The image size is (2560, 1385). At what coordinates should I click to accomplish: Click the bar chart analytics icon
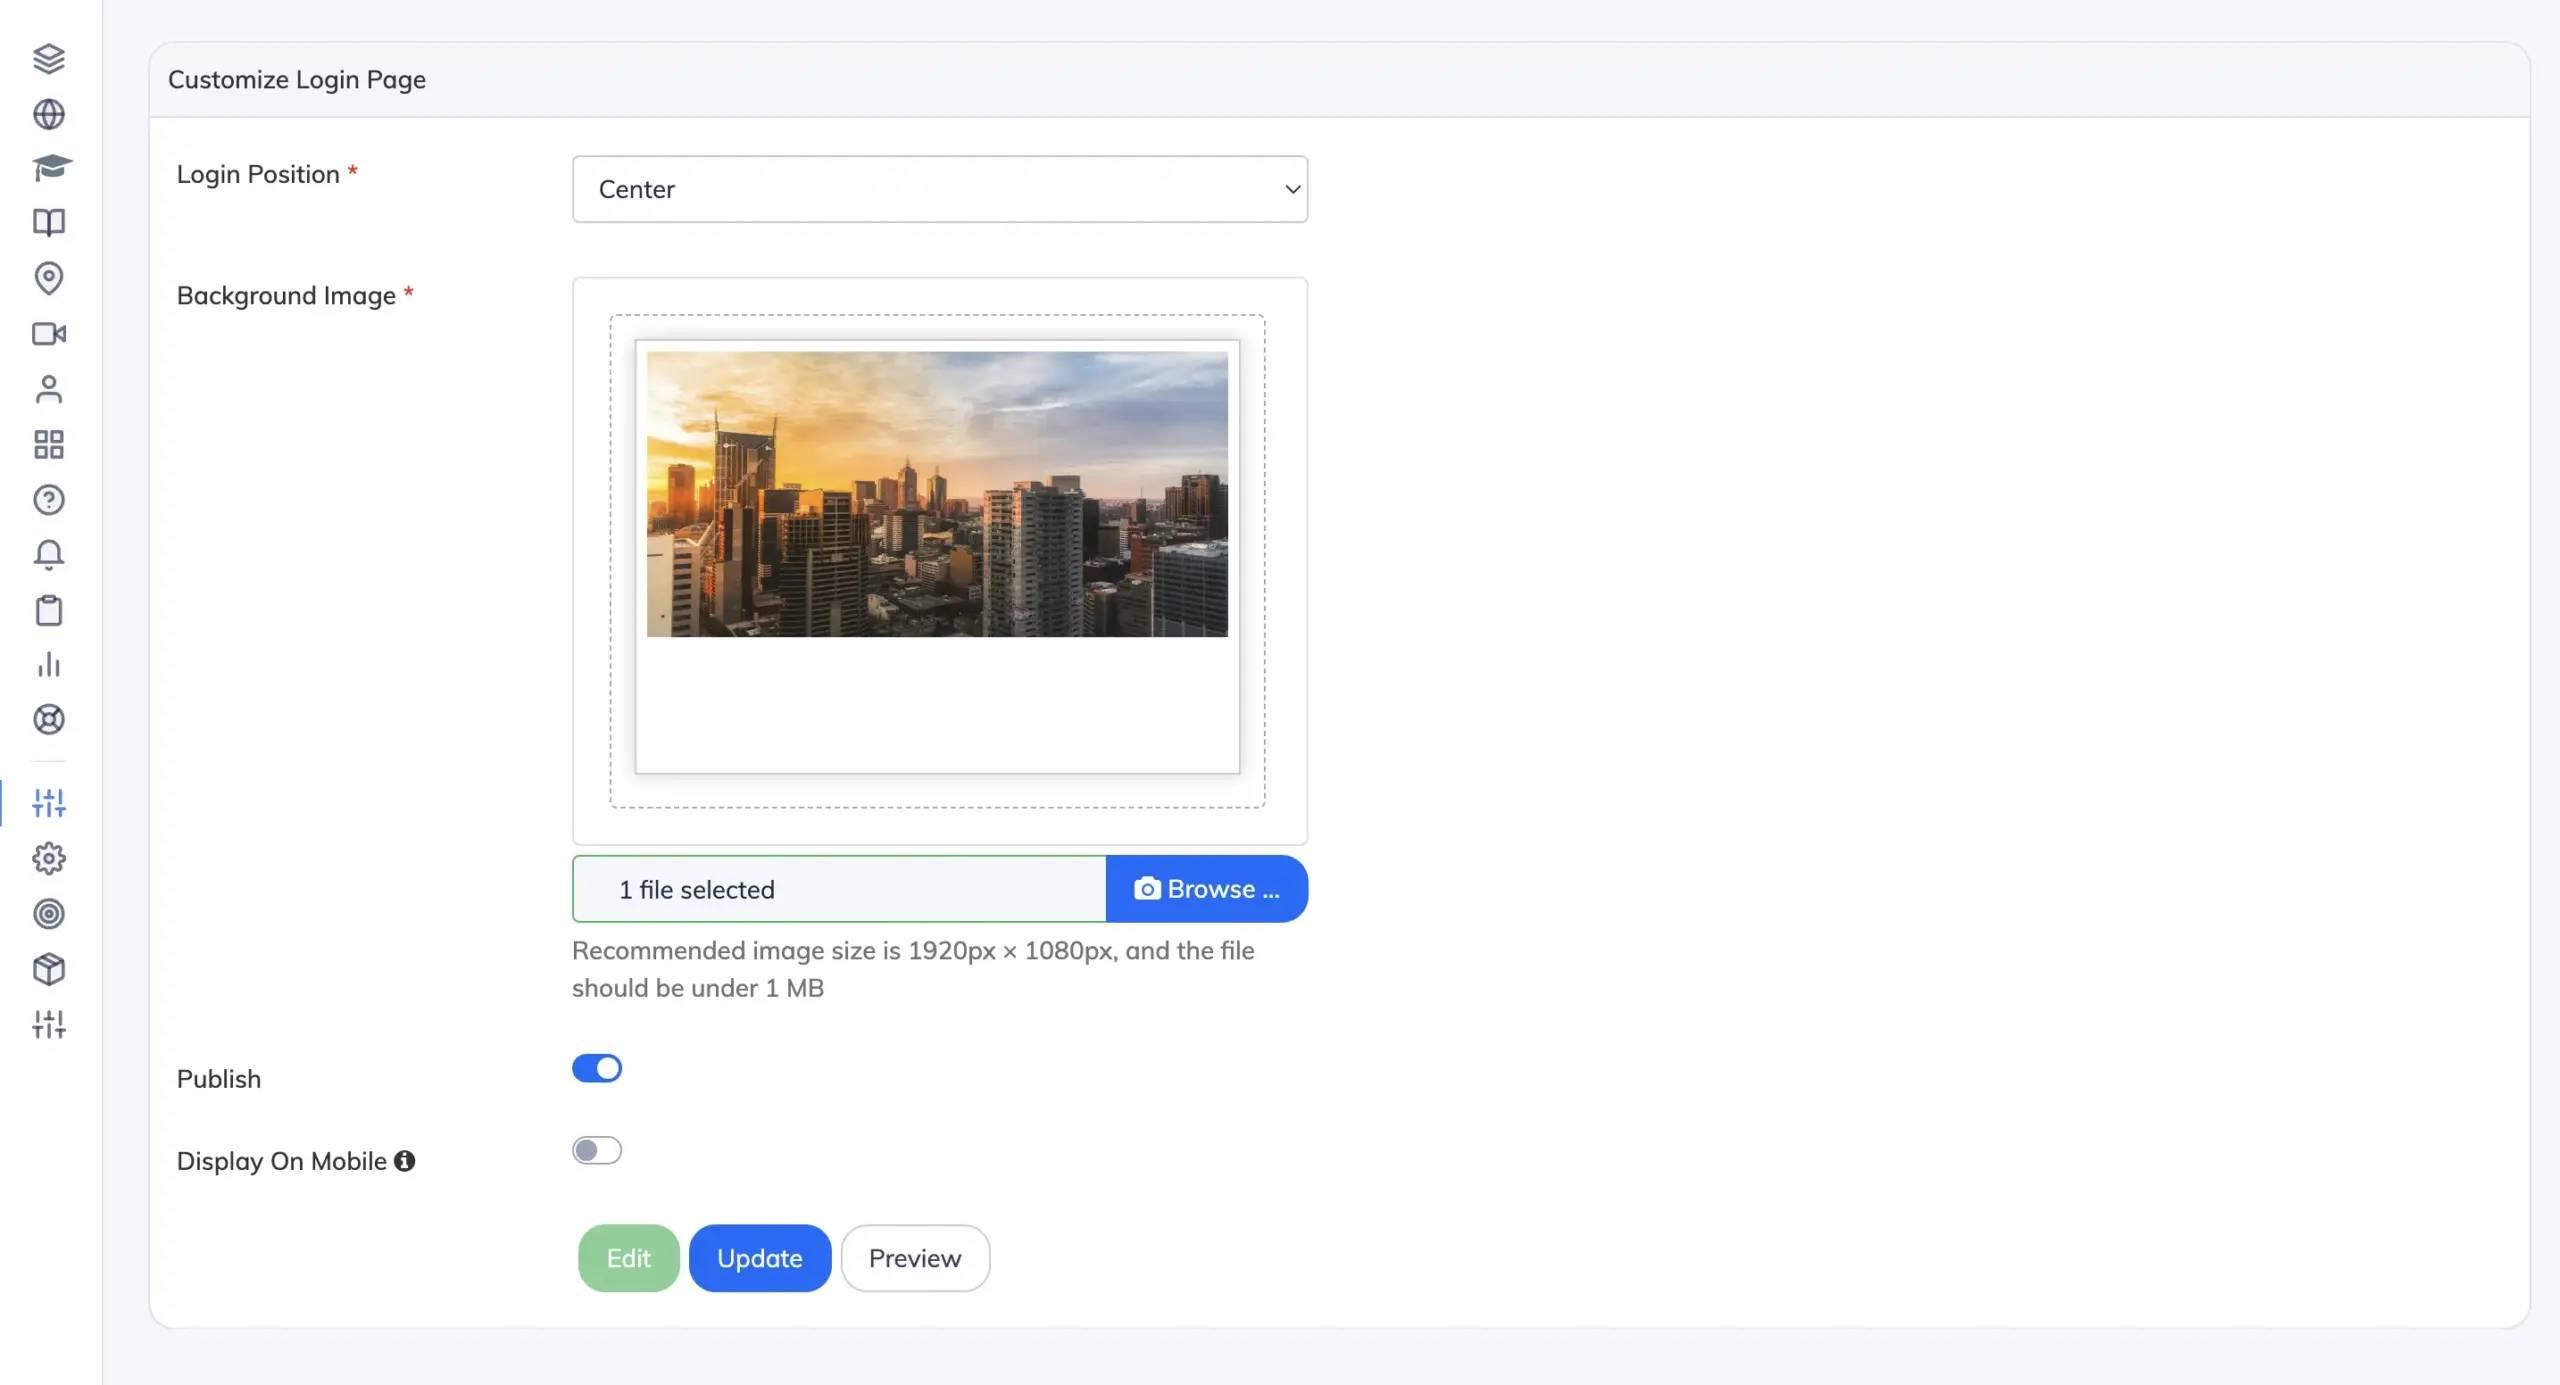50,665
